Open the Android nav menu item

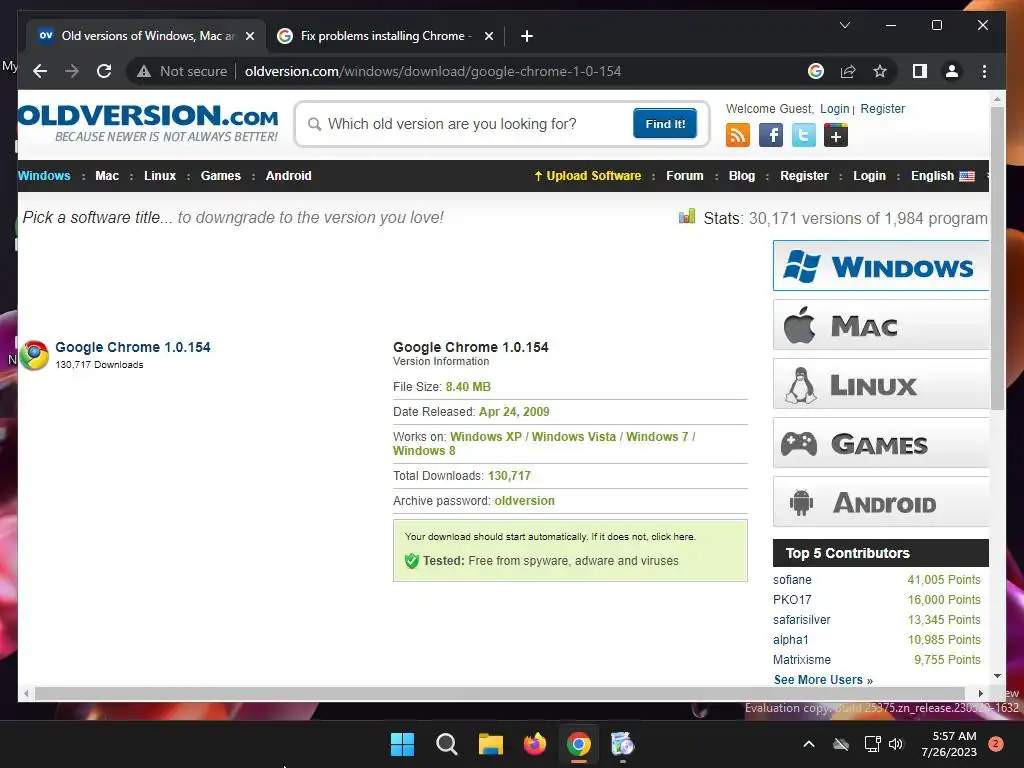click(x=289, y=176)
